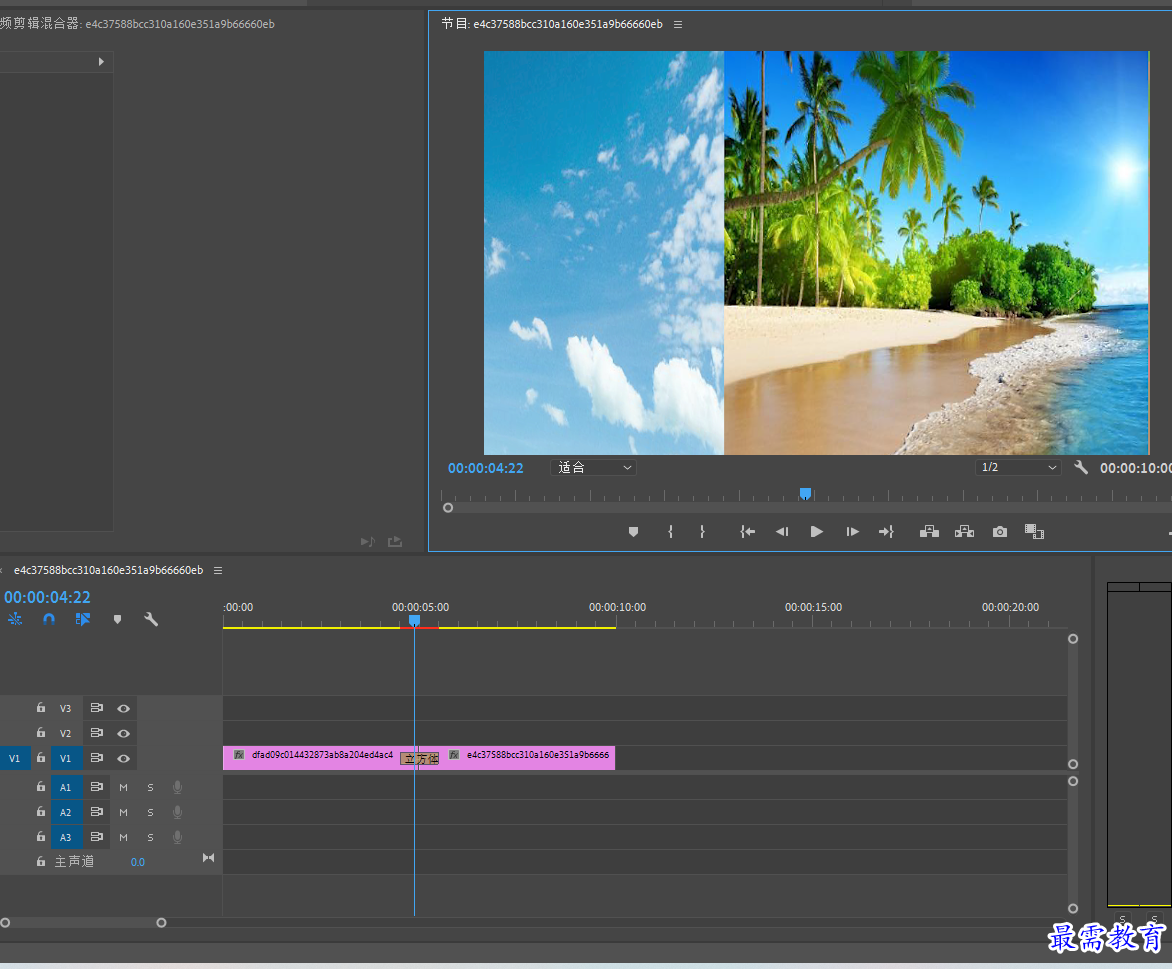Play the sequence in Program monitor
Viewport: 1172px width, 969px height.
pos(816,532)
